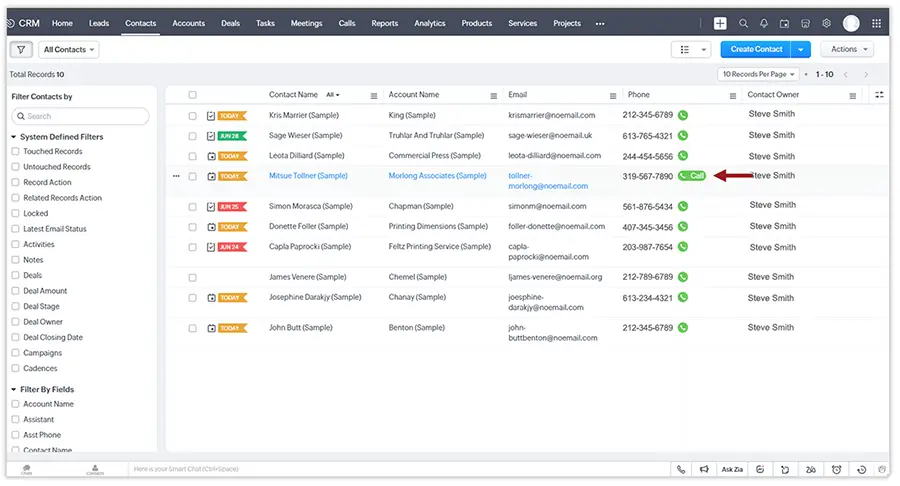
Task: Switch to the Meetings tab
Action: [306, 24]
